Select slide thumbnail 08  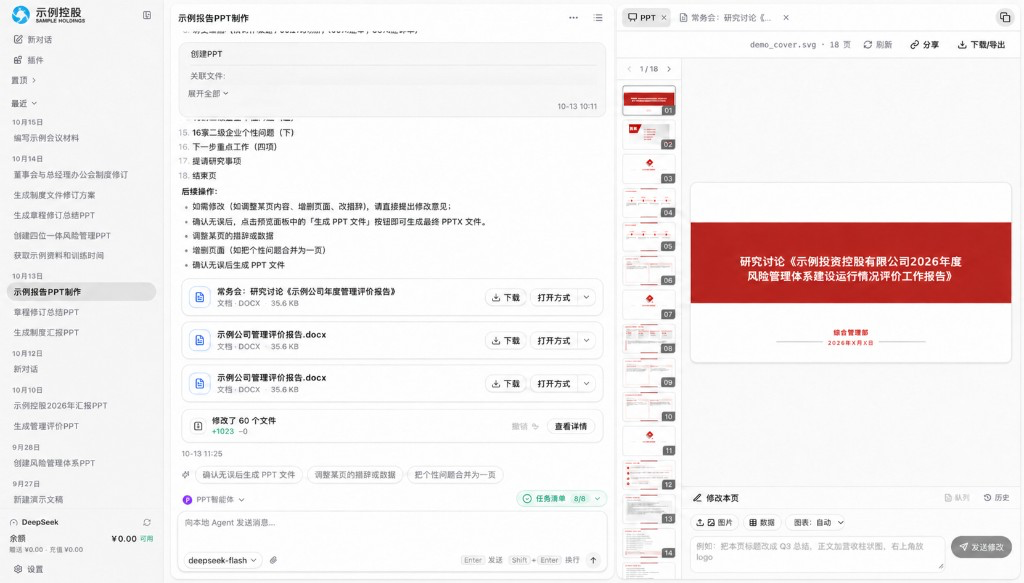coord(649,338)
